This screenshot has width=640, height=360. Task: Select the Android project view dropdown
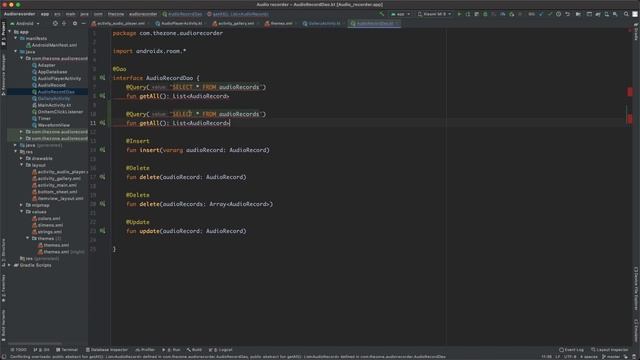tap(25, 24)
